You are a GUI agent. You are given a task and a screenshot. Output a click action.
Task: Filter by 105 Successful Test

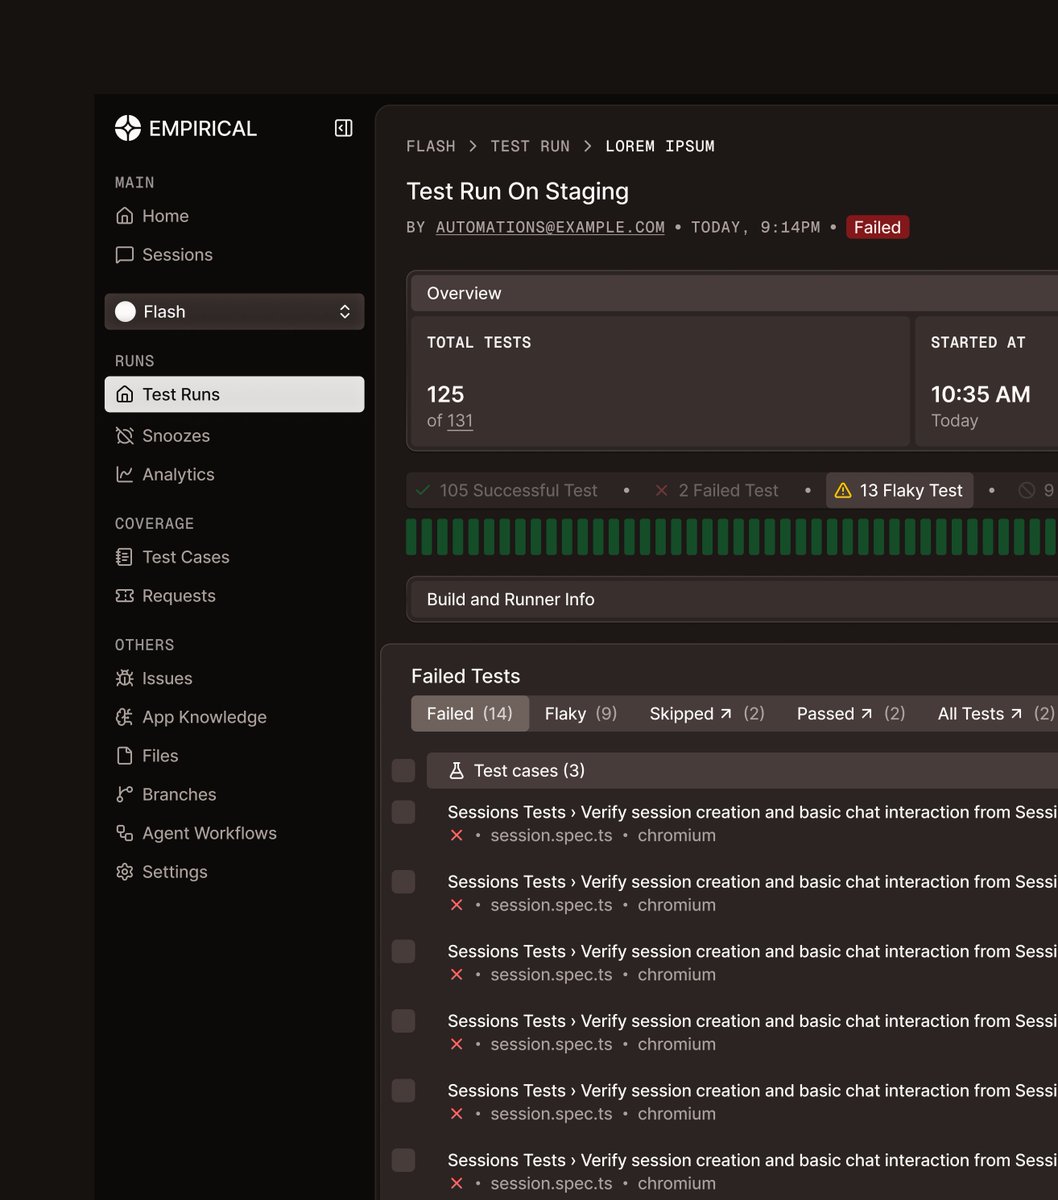(x=507, y=490)
